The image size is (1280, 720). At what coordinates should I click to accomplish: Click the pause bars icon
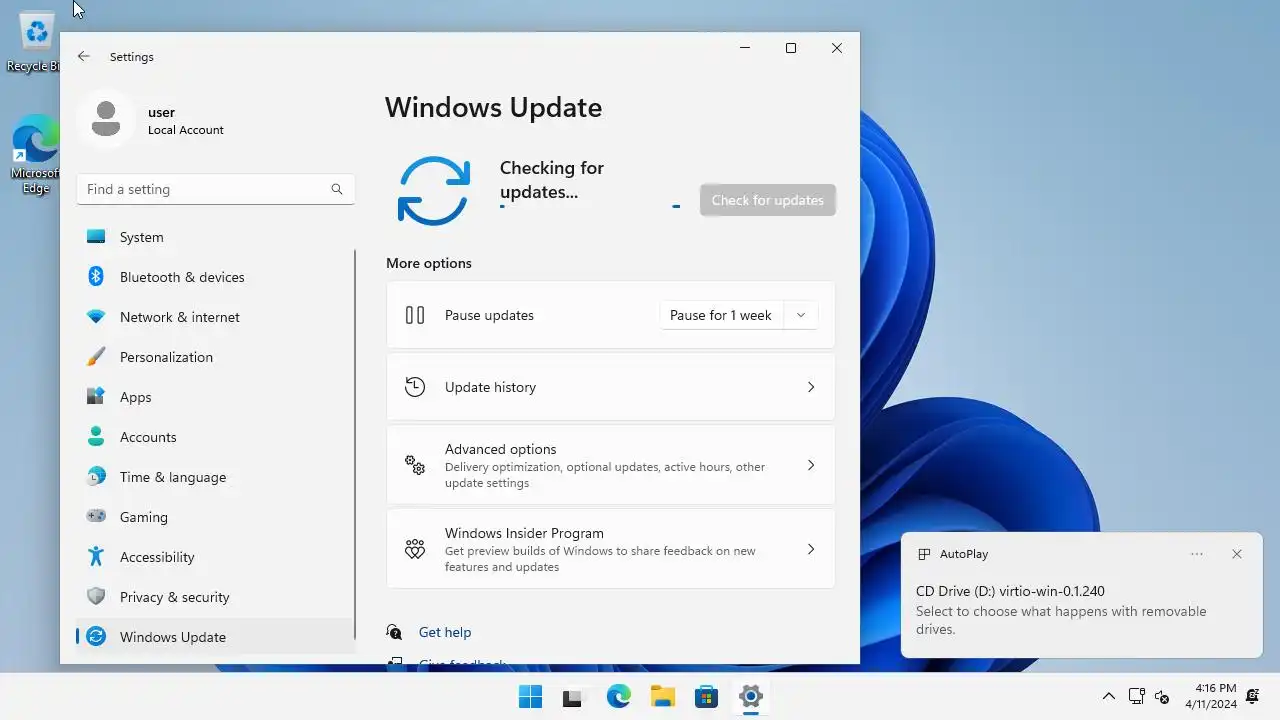click(415, 315)
